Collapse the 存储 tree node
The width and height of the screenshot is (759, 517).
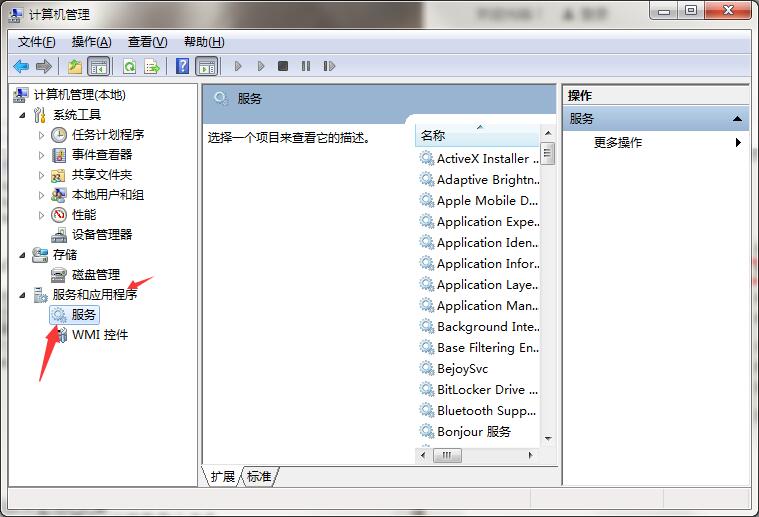pyautogui.click(x=22, y=255)
